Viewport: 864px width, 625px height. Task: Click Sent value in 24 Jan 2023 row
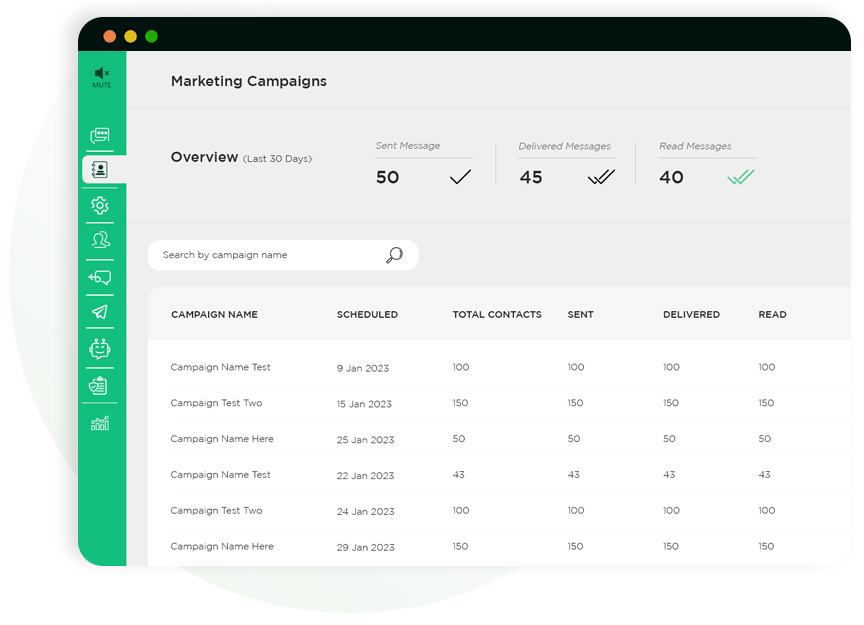(576, 510)
